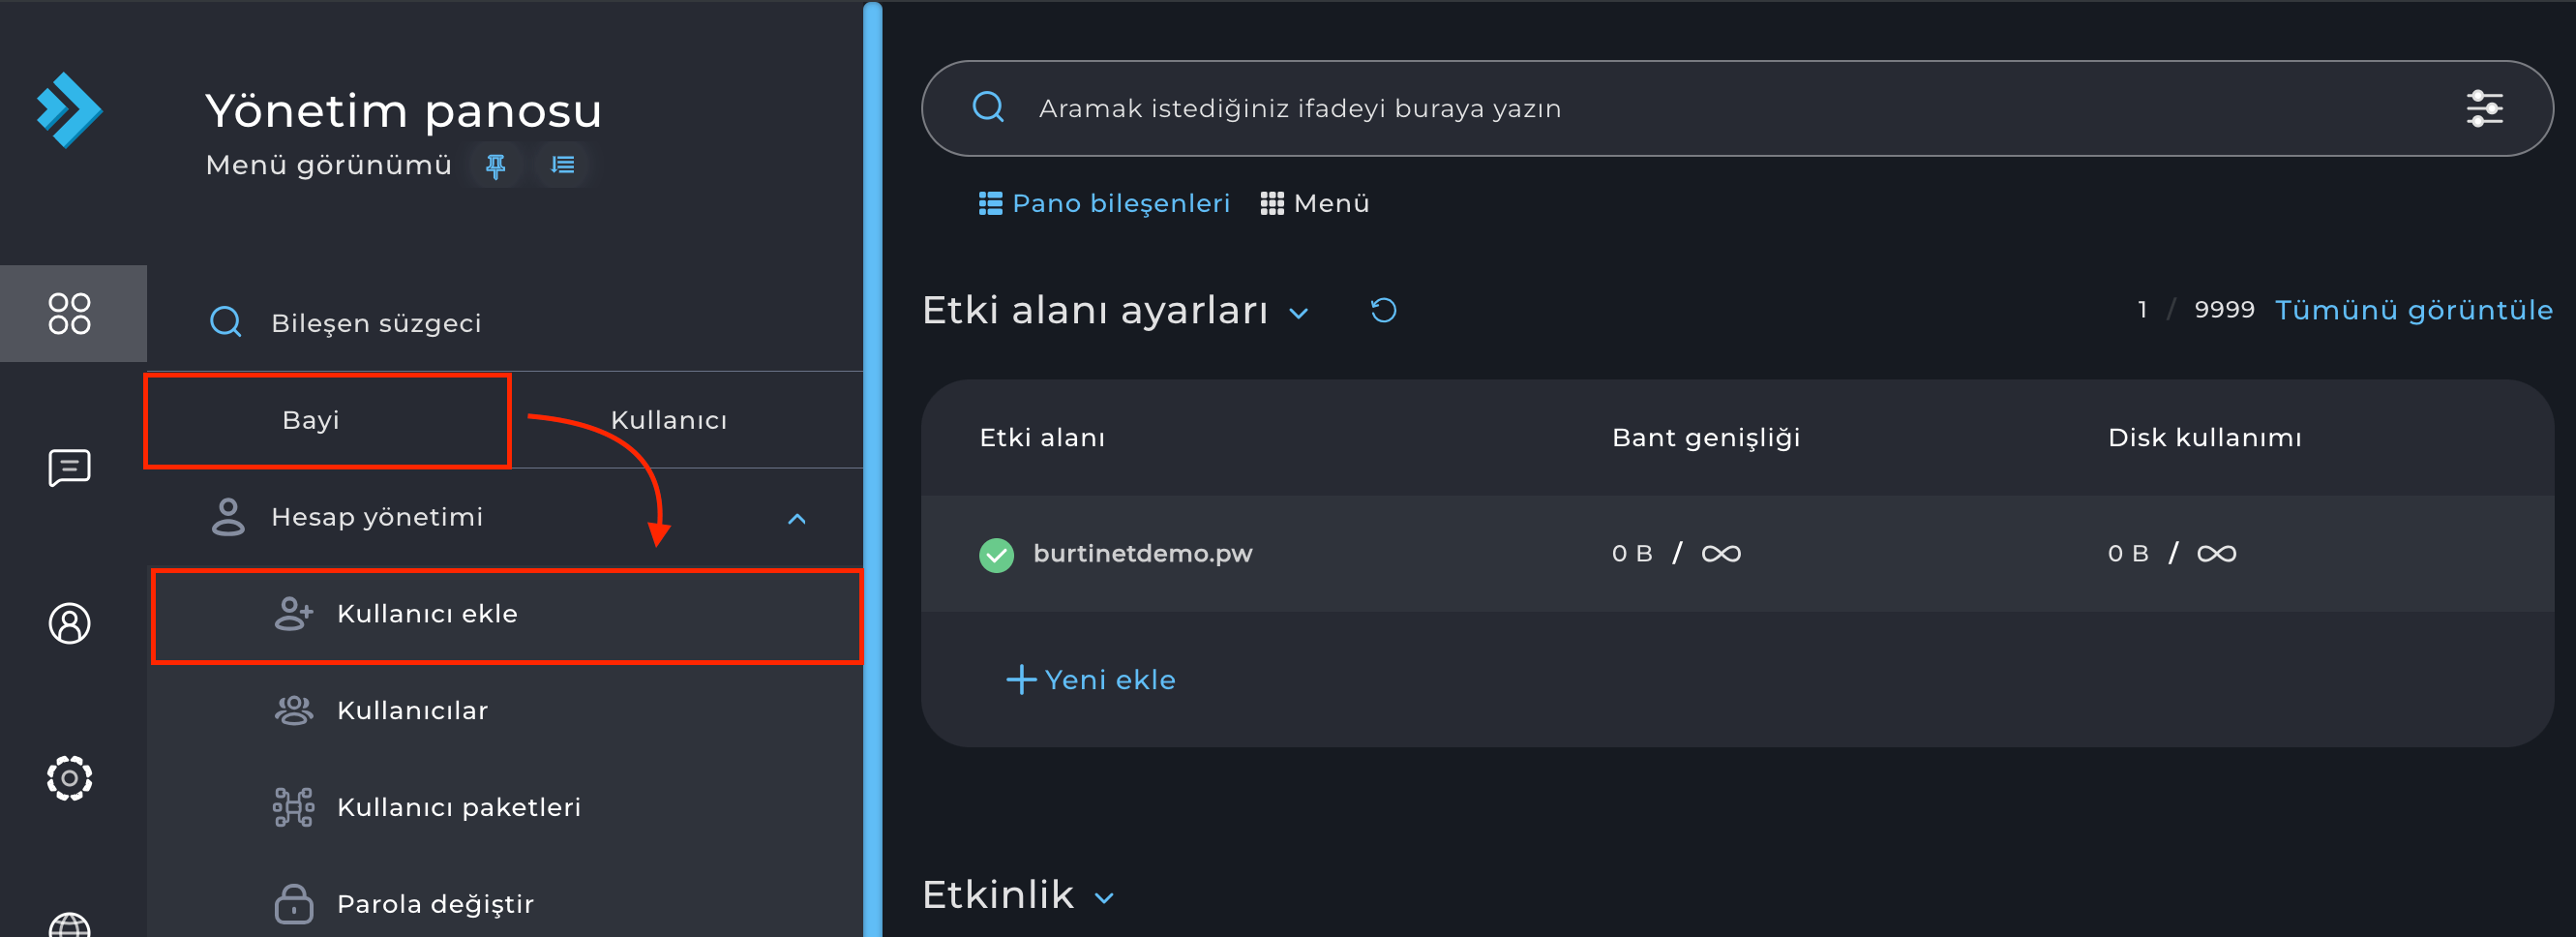Switch to the Bayi tab
Image resolution: width=2576 pixels, height=937 pixels.
click(311, 420)
